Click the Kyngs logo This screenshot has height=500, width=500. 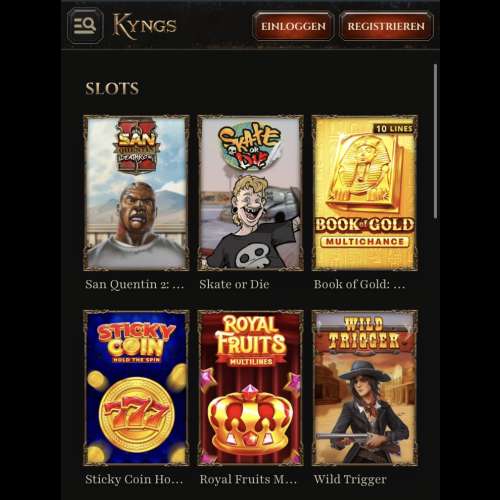coord(144,26)
